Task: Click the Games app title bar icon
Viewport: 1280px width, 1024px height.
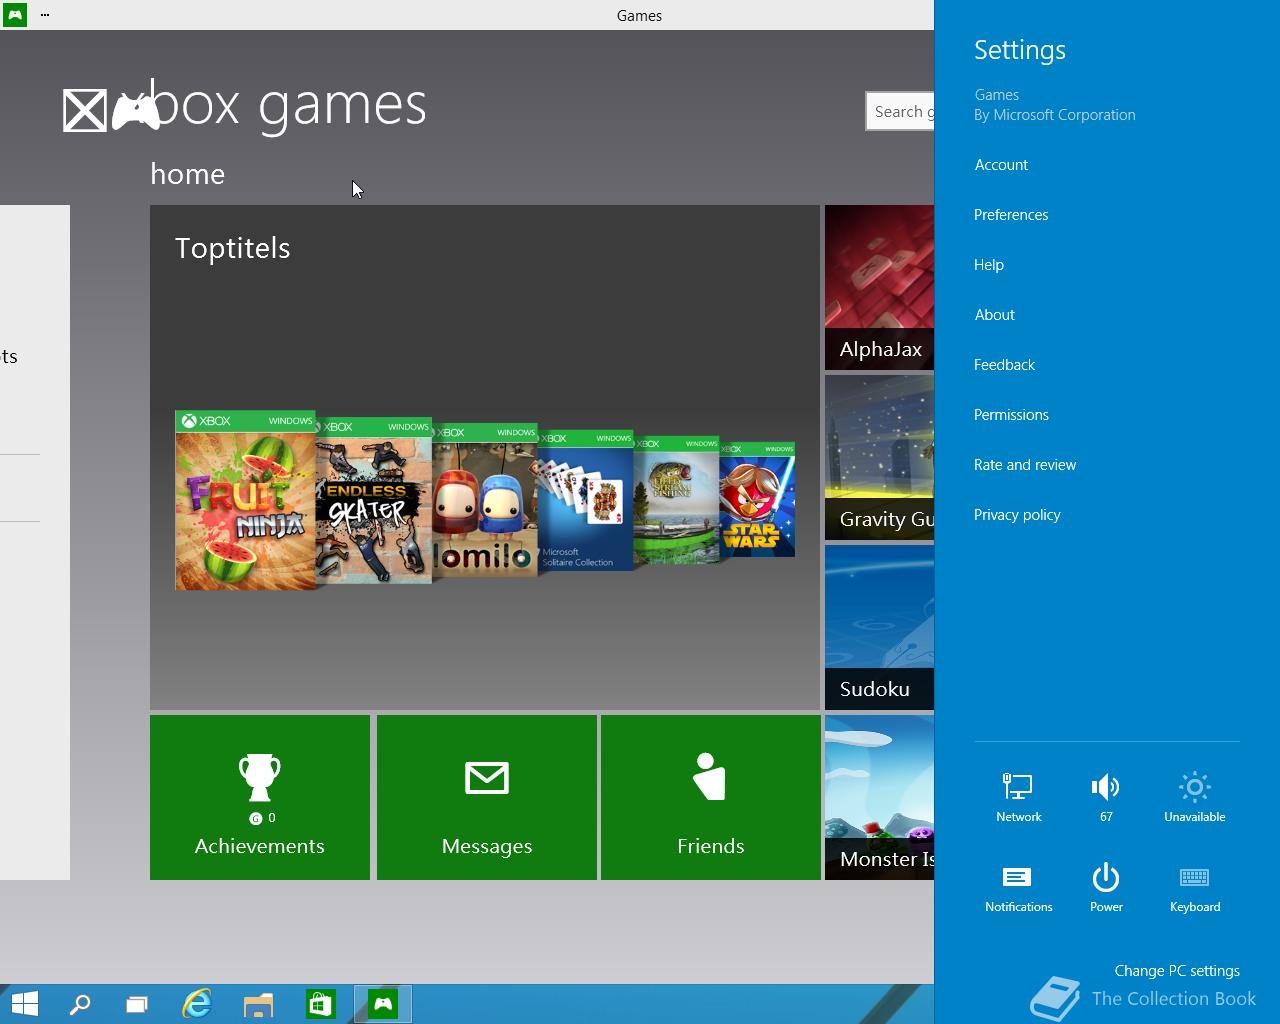Action: click(14, 15)
